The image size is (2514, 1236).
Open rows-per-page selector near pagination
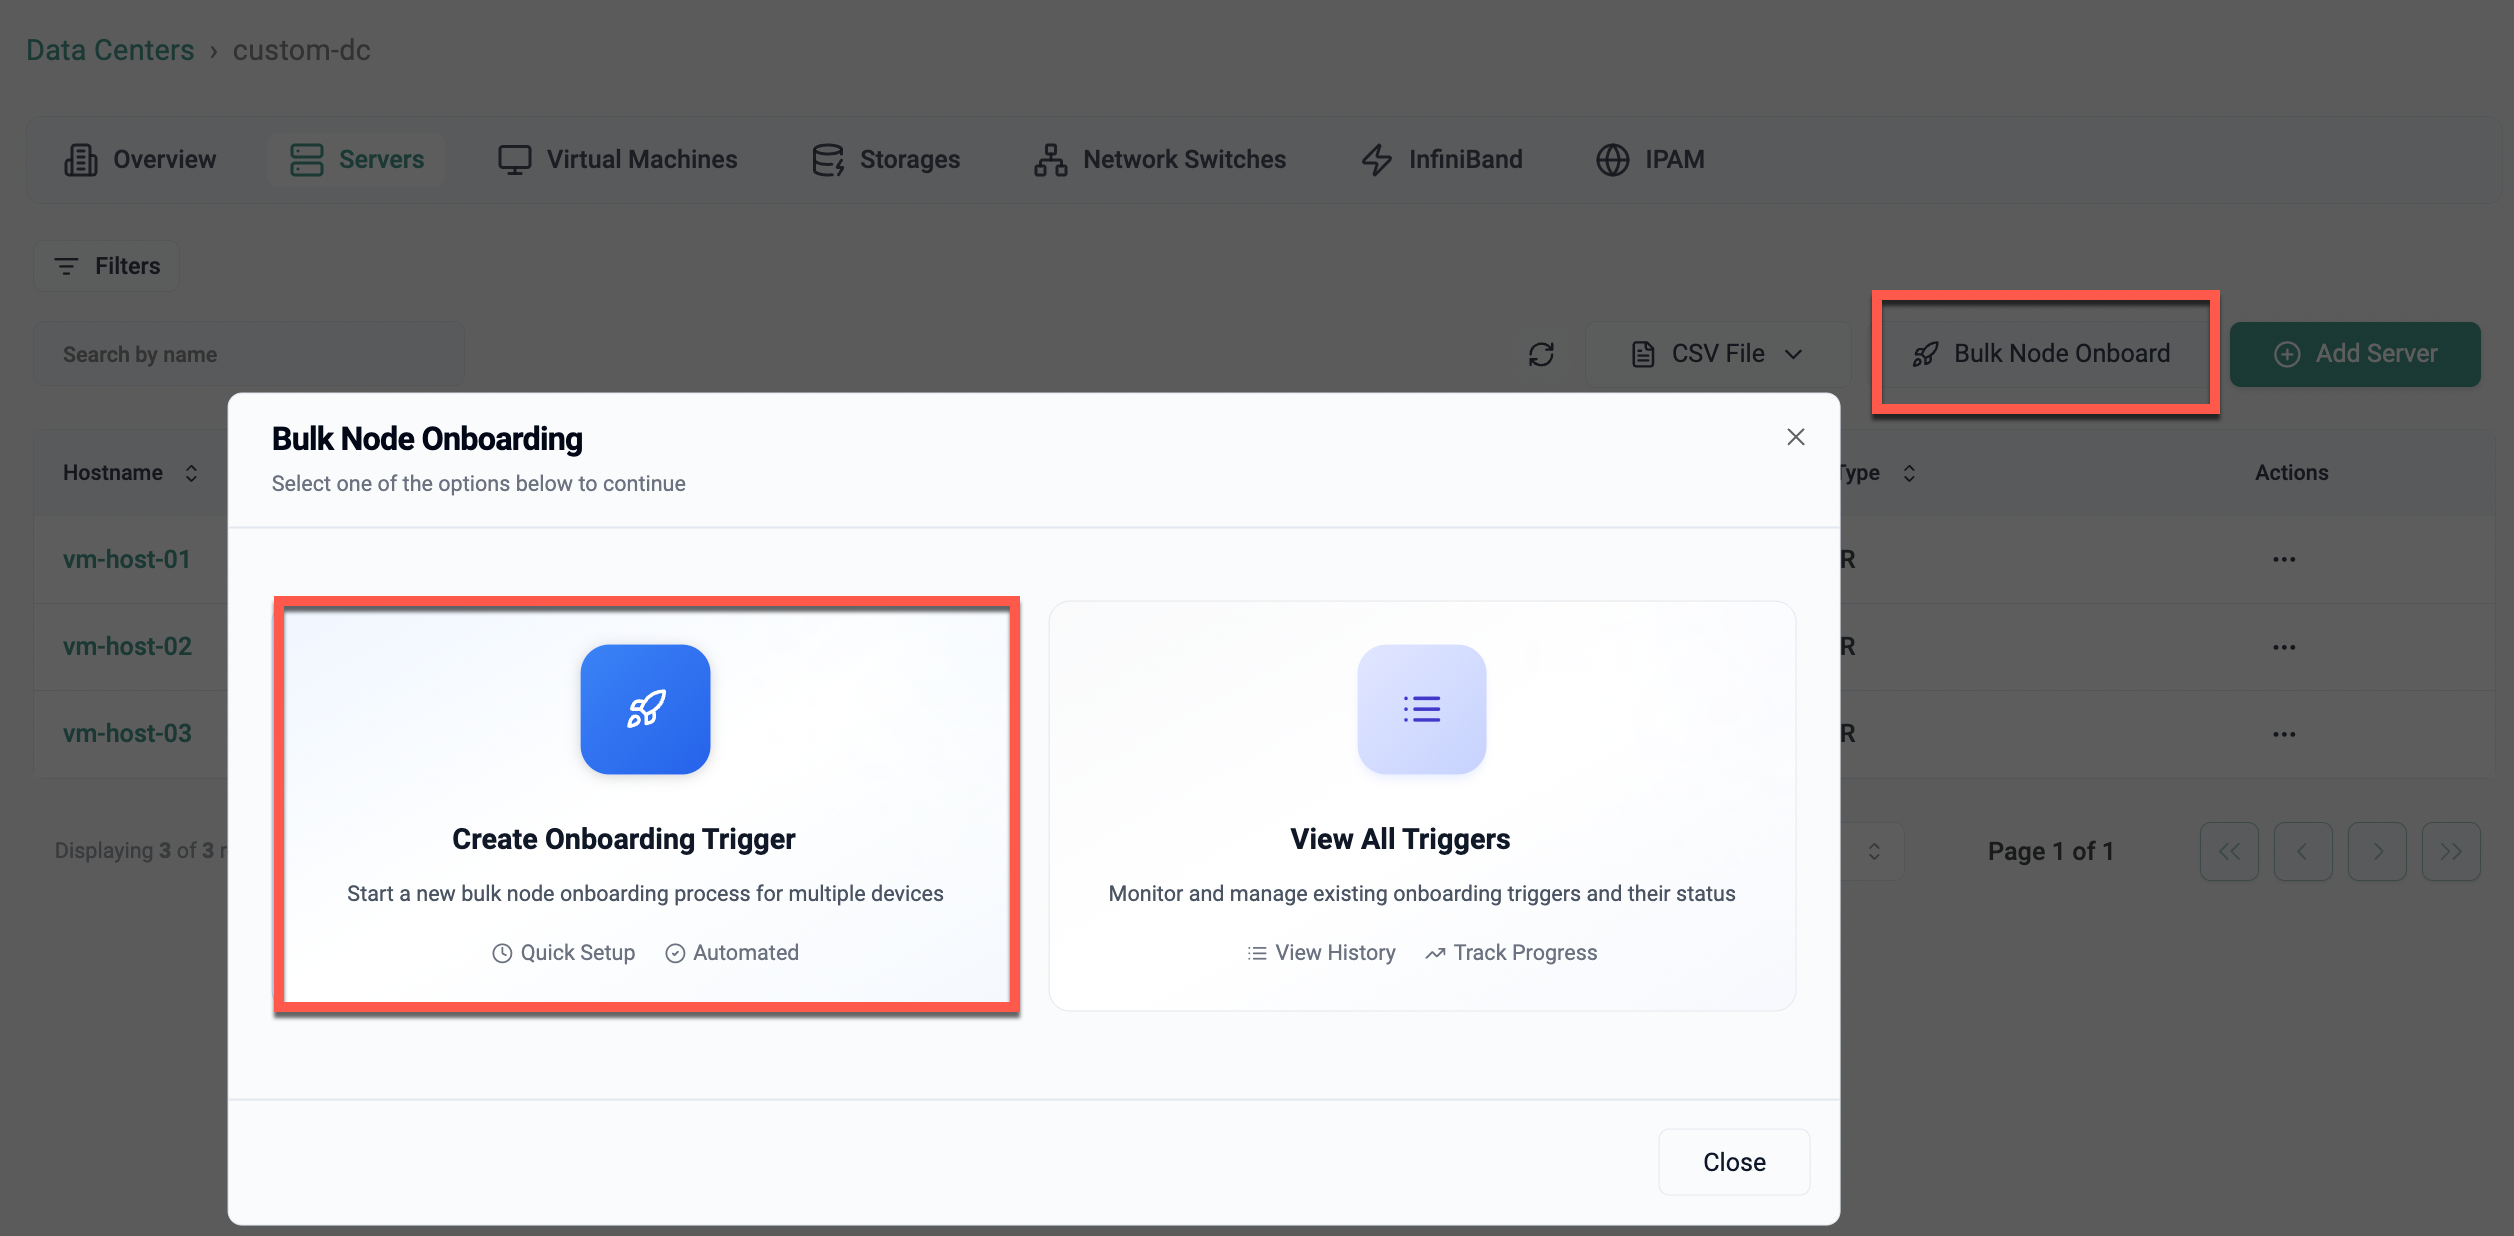(1873, 851)
